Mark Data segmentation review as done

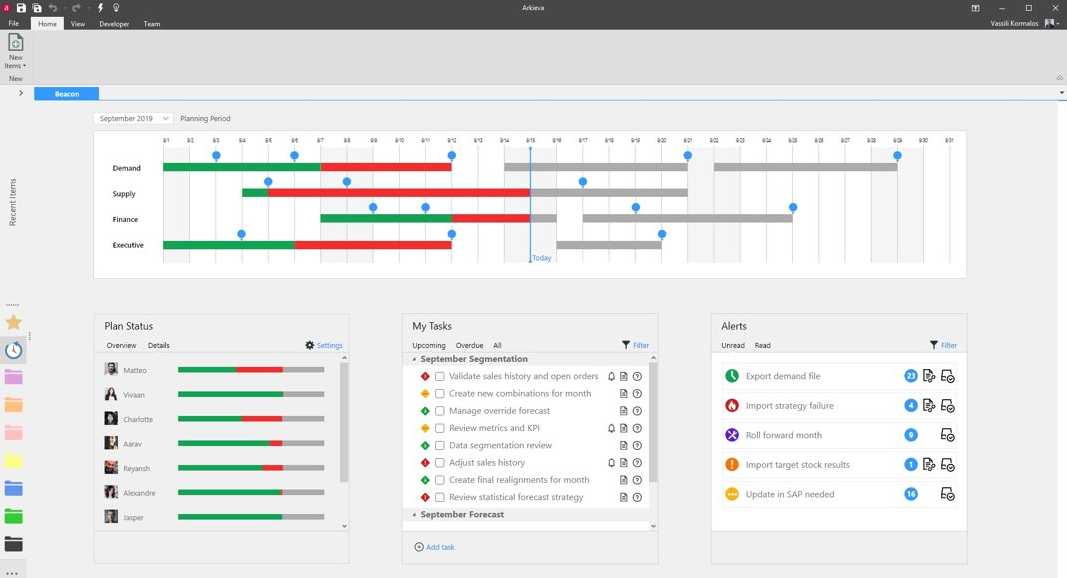[x=439, y=446]
